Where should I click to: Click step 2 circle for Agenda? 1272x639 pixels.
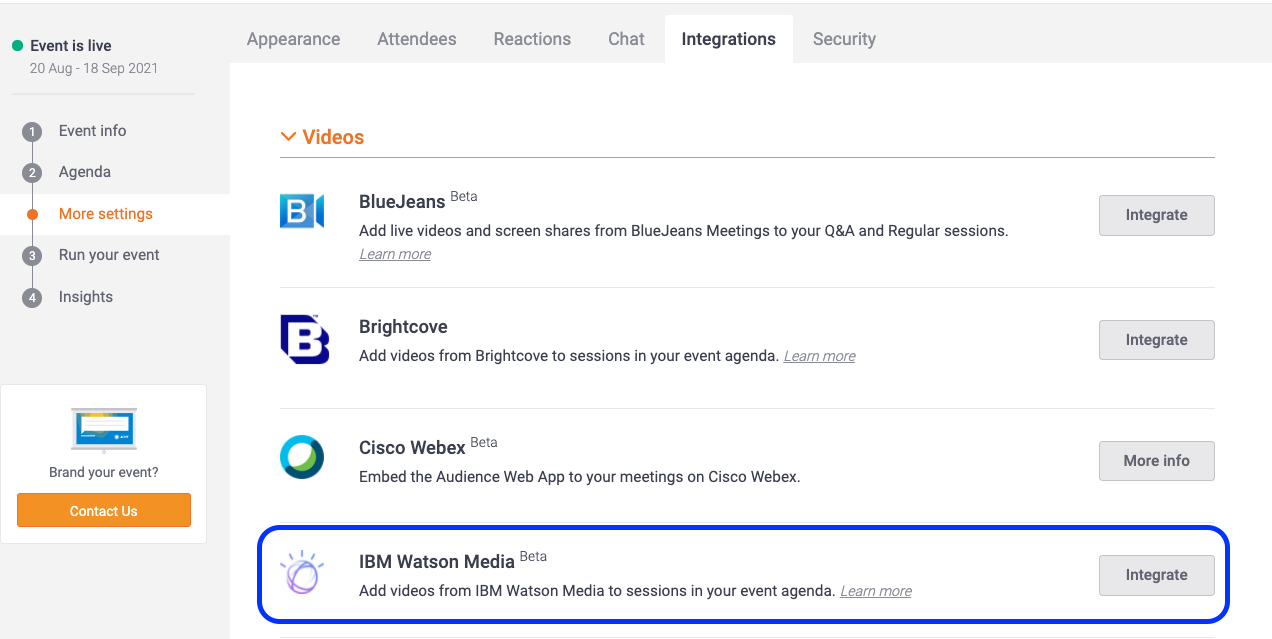pyautogui.click(x=32, y=173)
